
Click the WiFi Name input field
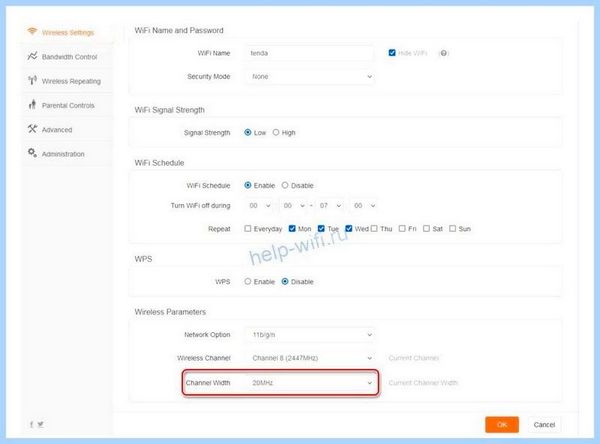point(310,53)
